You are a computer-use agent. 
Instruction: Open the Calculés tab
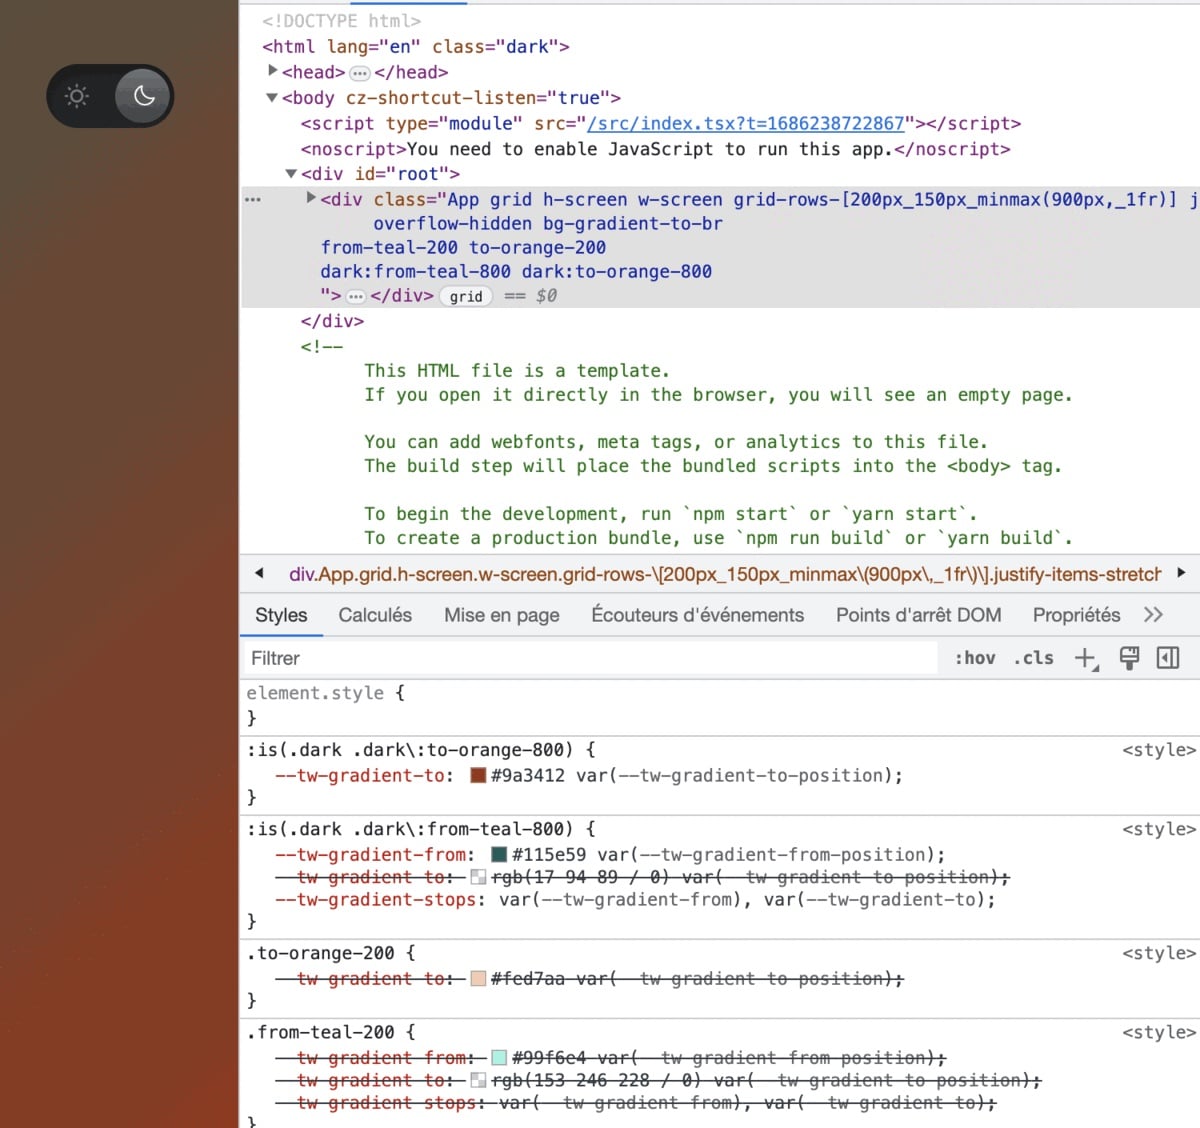(x=375, y=615)
